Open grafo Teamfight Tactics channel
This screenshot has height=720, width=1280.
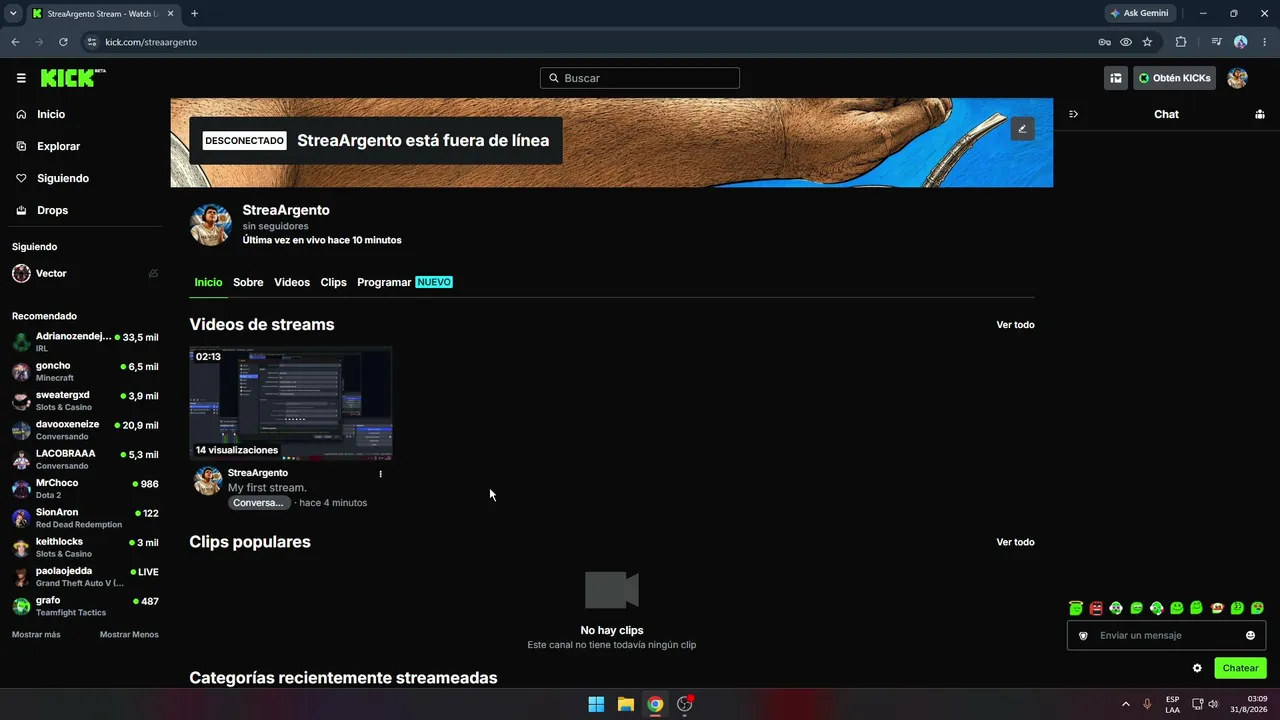(x=85, y=606)
